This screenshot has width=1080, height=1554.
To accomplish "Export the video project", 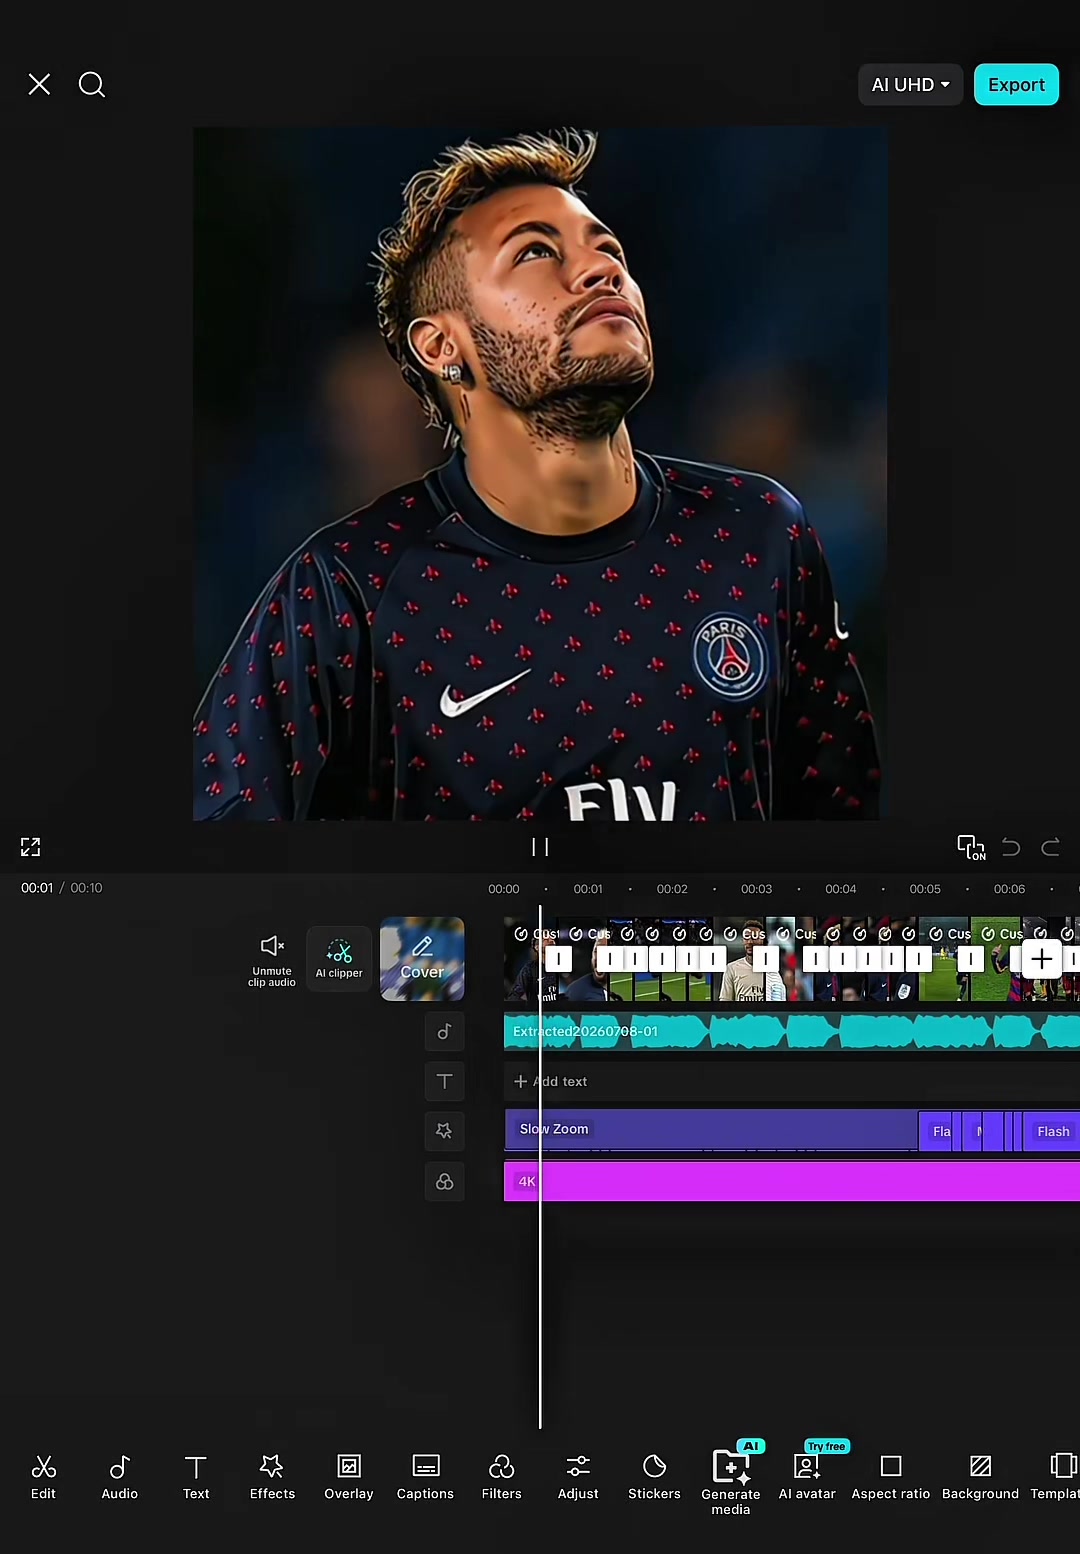I will coord(1016,85).
